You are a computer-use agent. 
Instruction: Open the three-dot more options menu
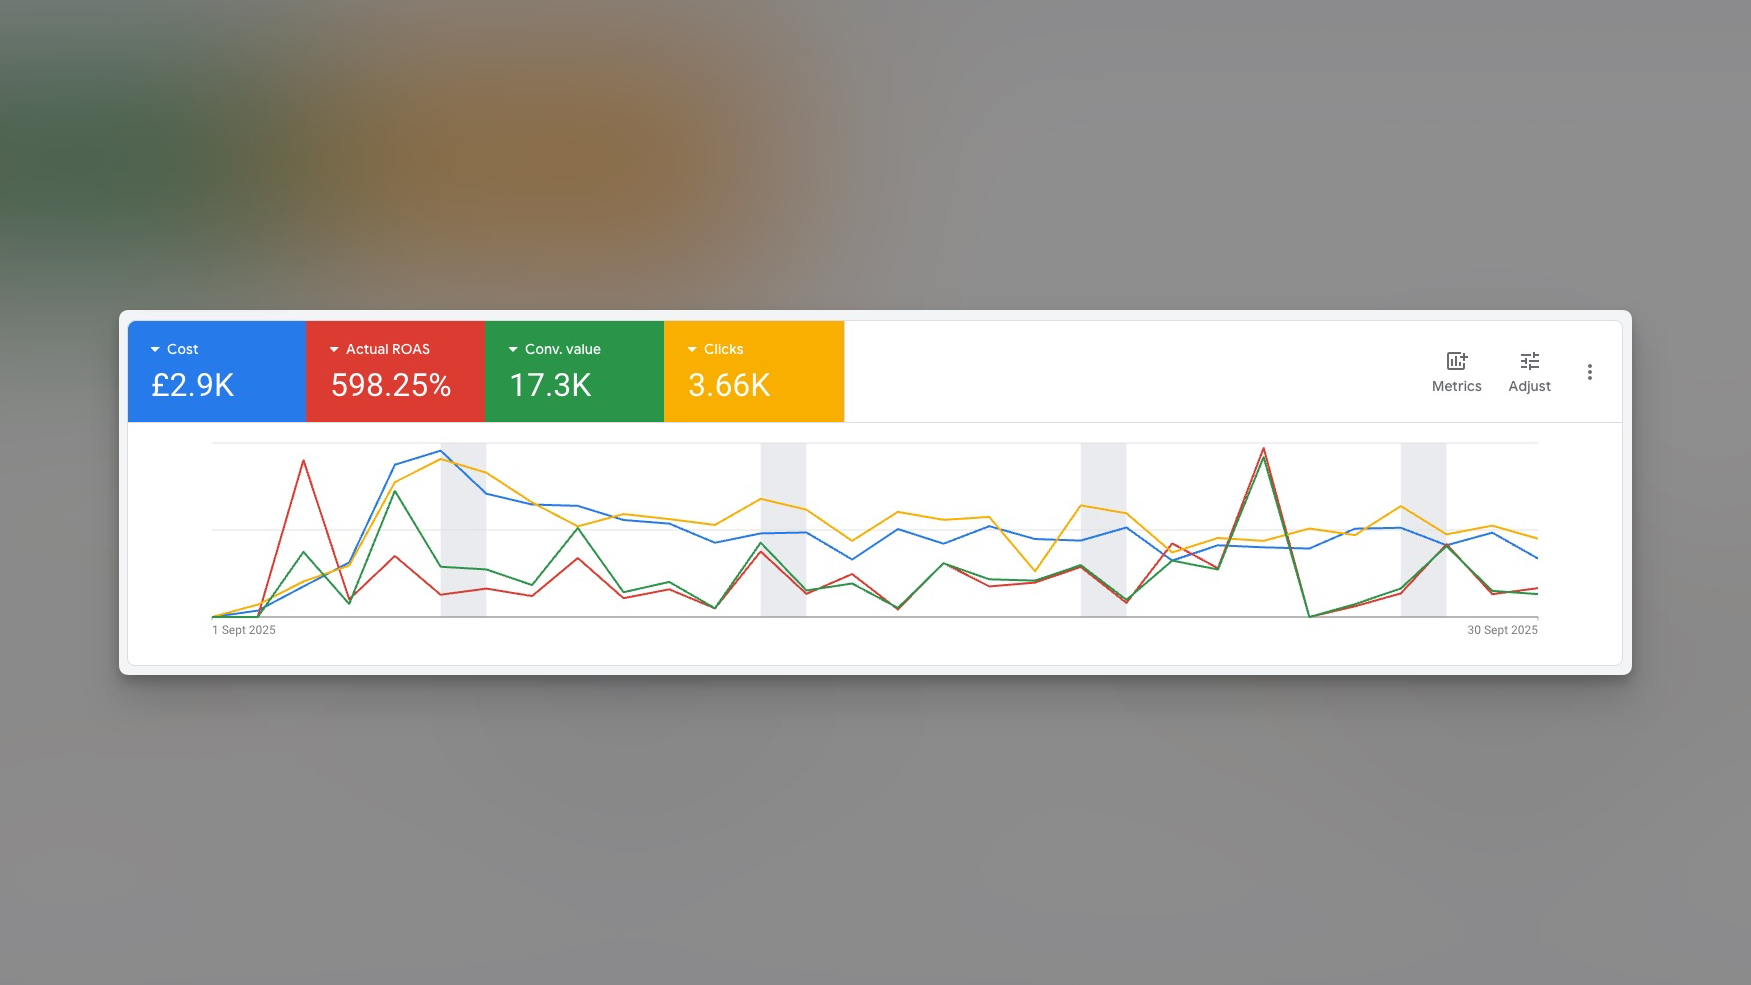click(1589, 372)
